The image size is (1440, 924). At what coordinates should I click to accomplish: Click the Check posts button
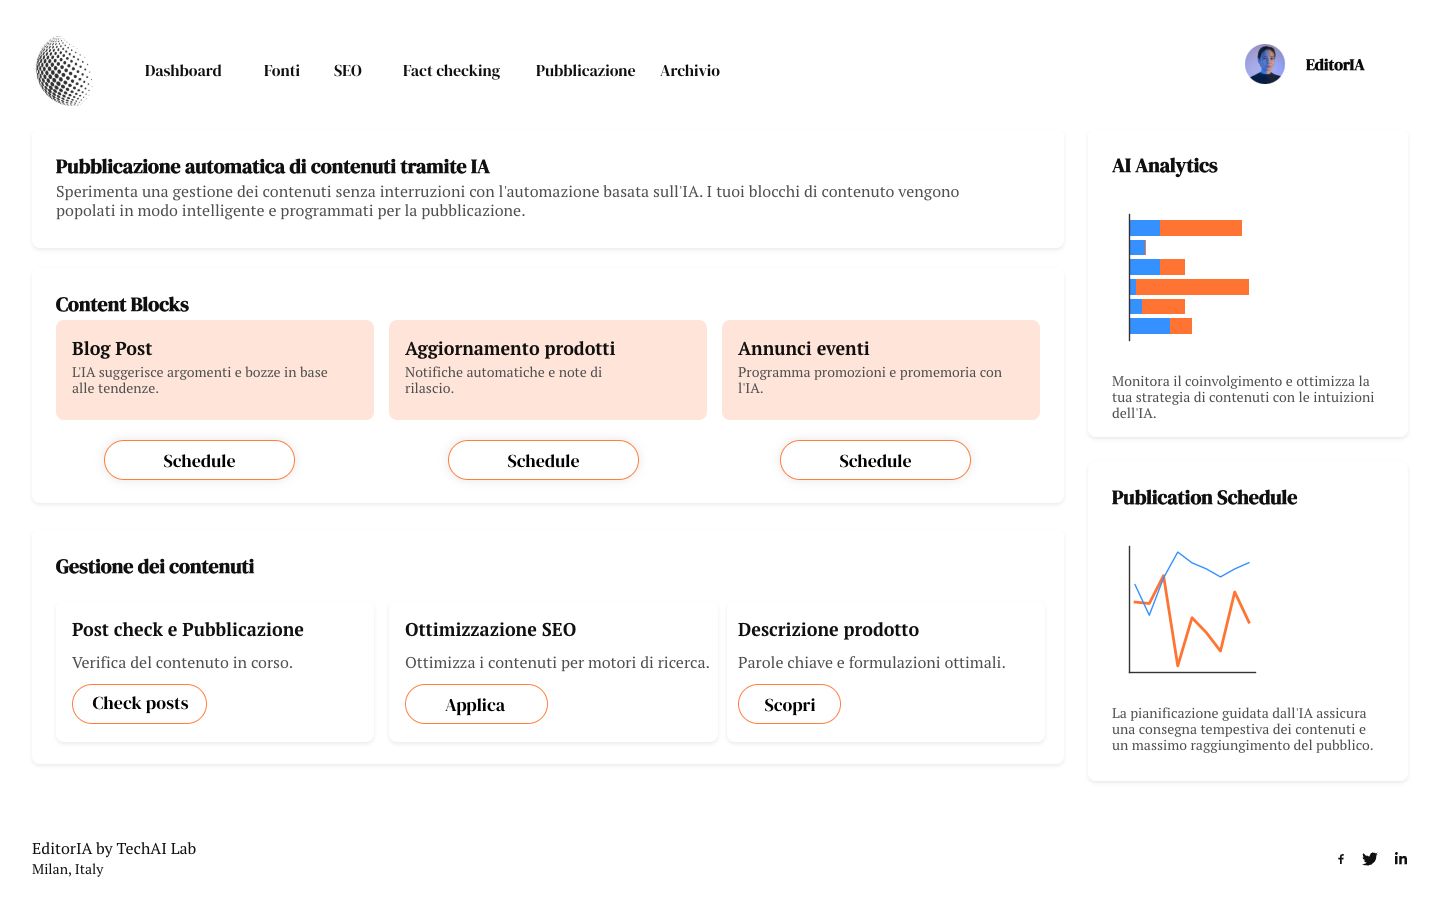(140, 704)
